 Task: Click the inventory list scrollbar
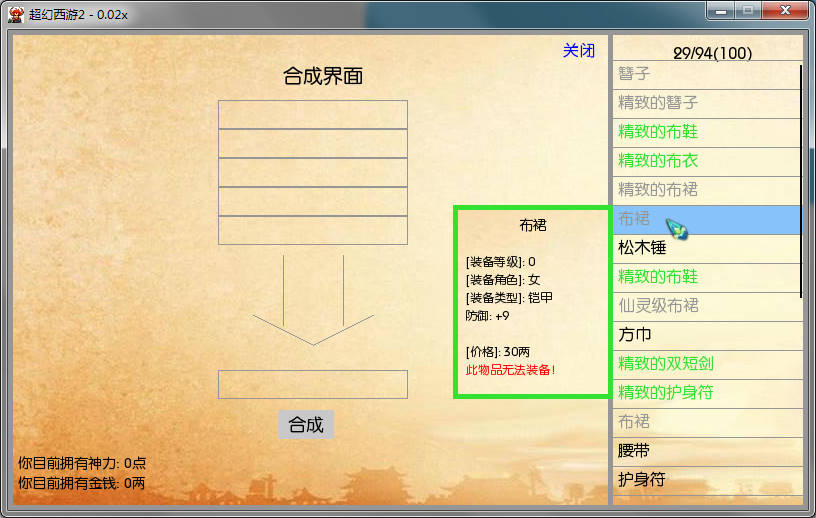click(801, 181)
